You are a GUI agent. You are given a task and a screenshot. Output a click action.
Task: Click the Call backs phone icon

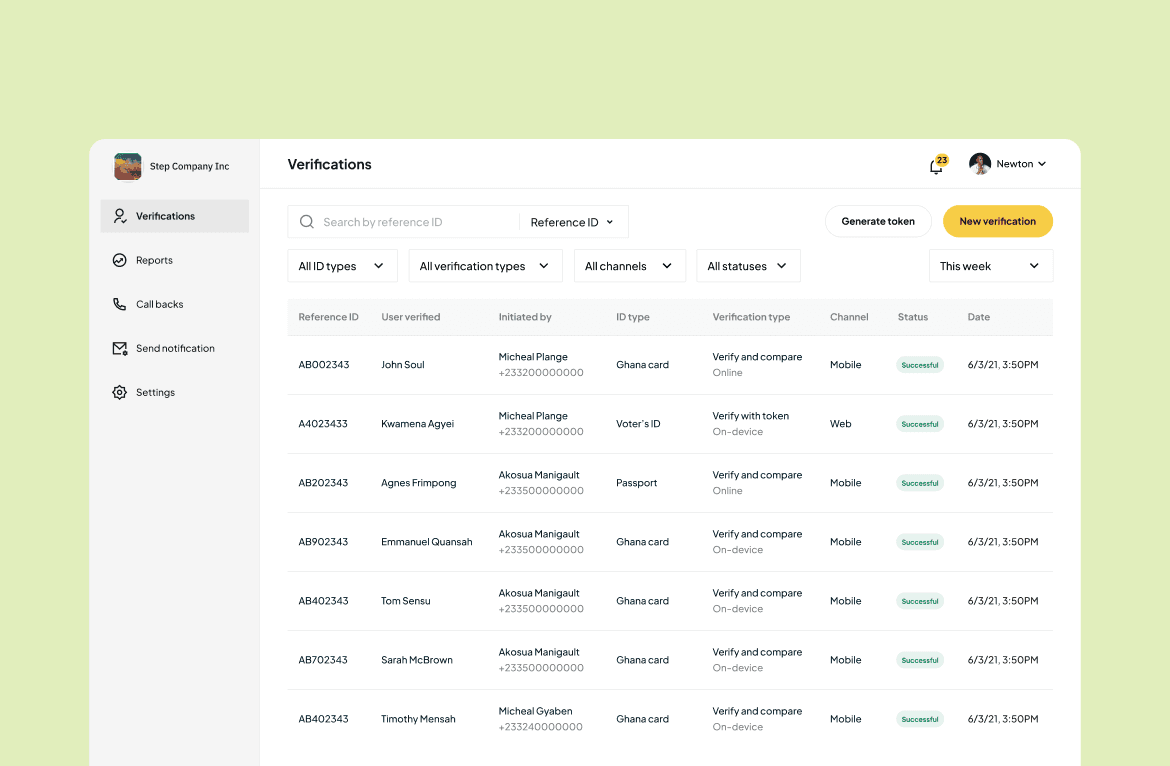[x=120, y=304]
